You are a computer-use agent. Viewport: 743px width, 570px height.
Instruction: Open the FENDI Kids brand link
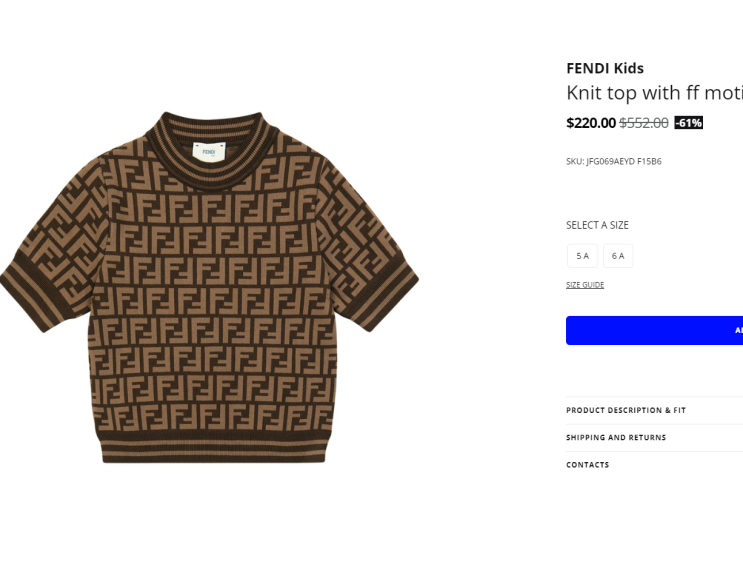[x=605, y=68]
